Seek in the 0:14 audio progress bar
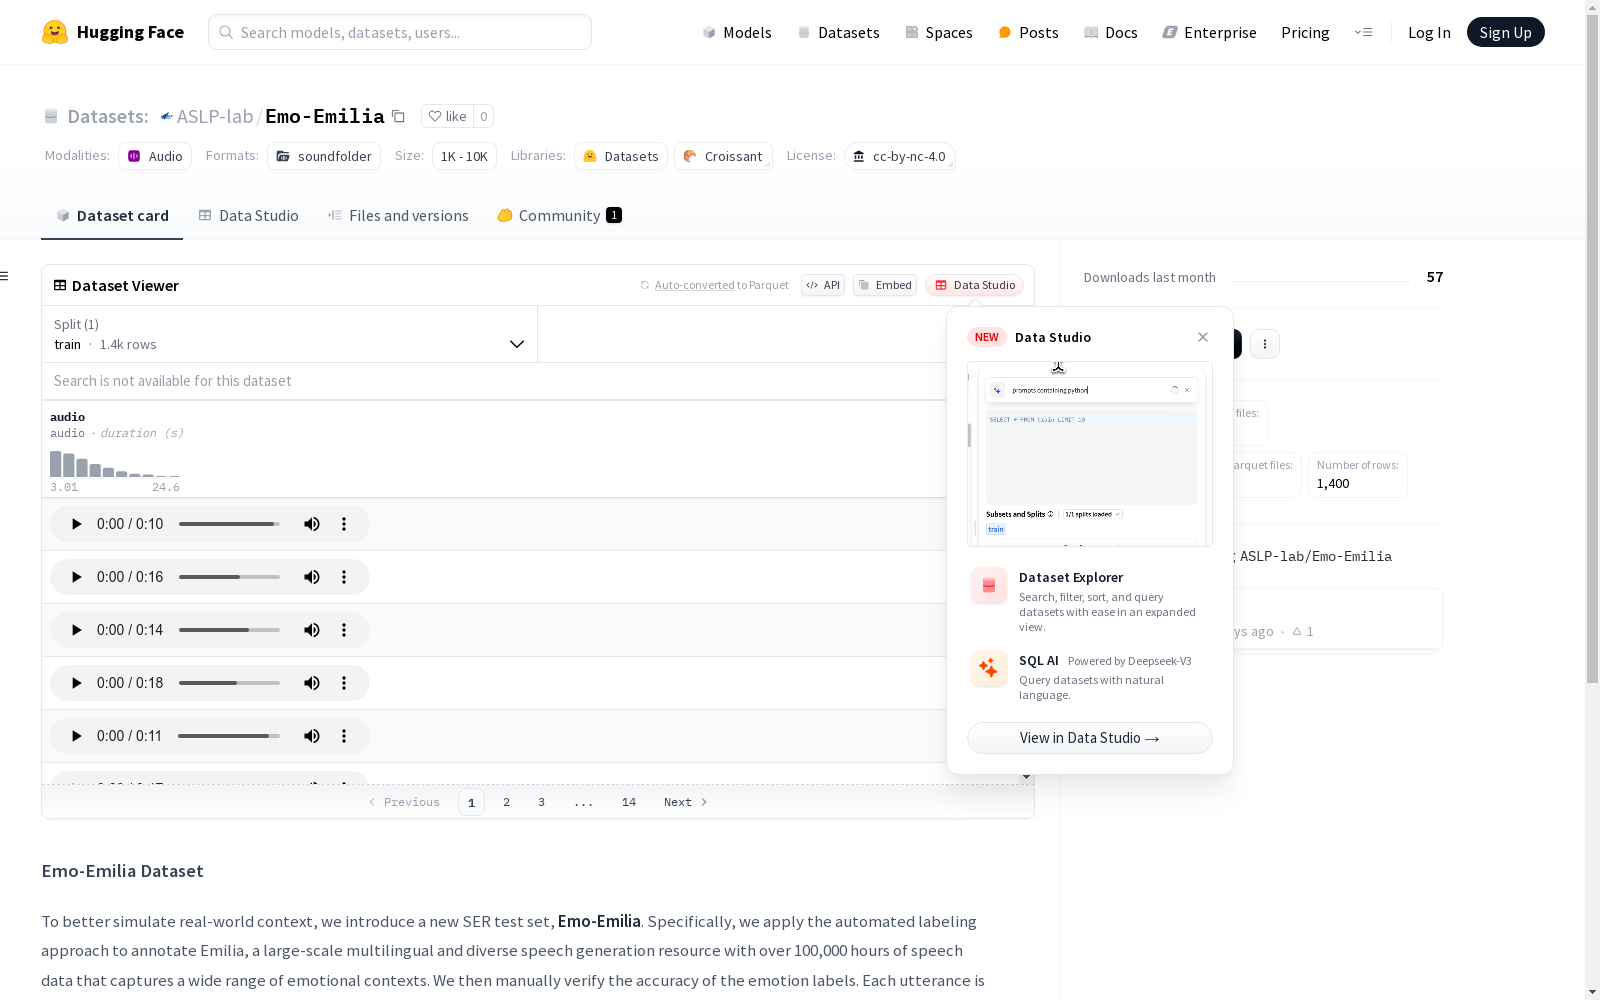 [229, 630]
